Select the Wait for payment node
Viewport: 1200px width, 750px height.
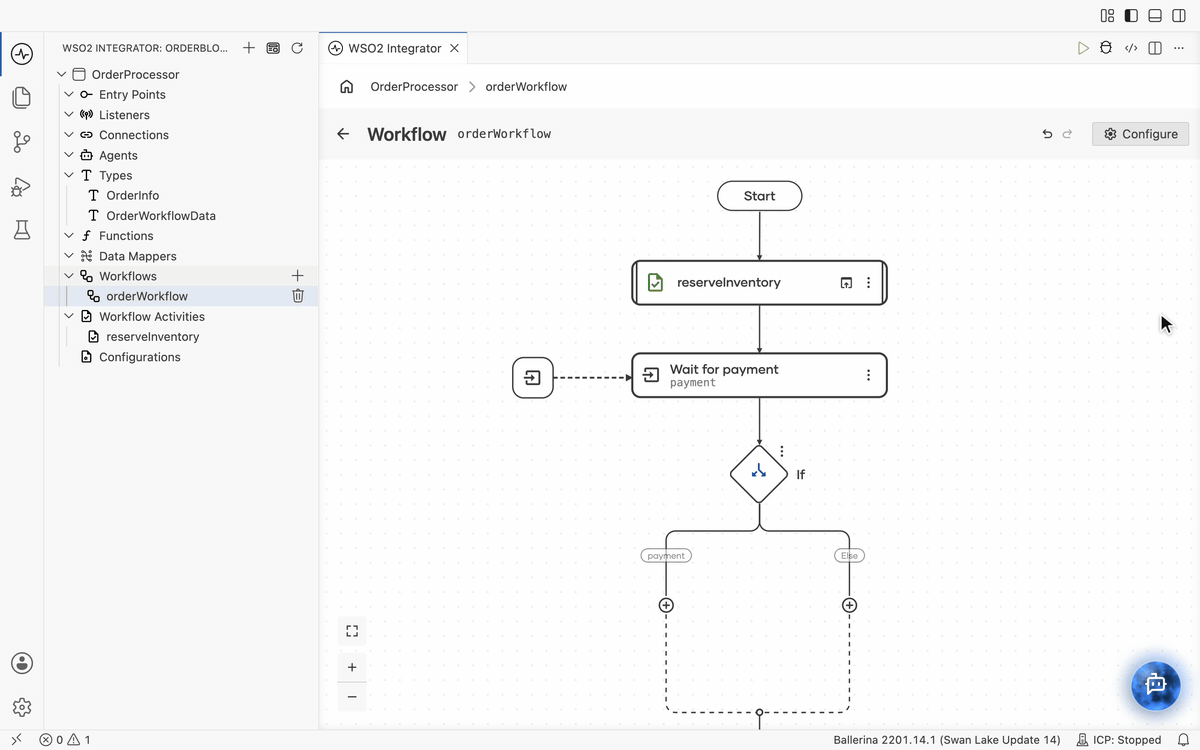point(759,375)
